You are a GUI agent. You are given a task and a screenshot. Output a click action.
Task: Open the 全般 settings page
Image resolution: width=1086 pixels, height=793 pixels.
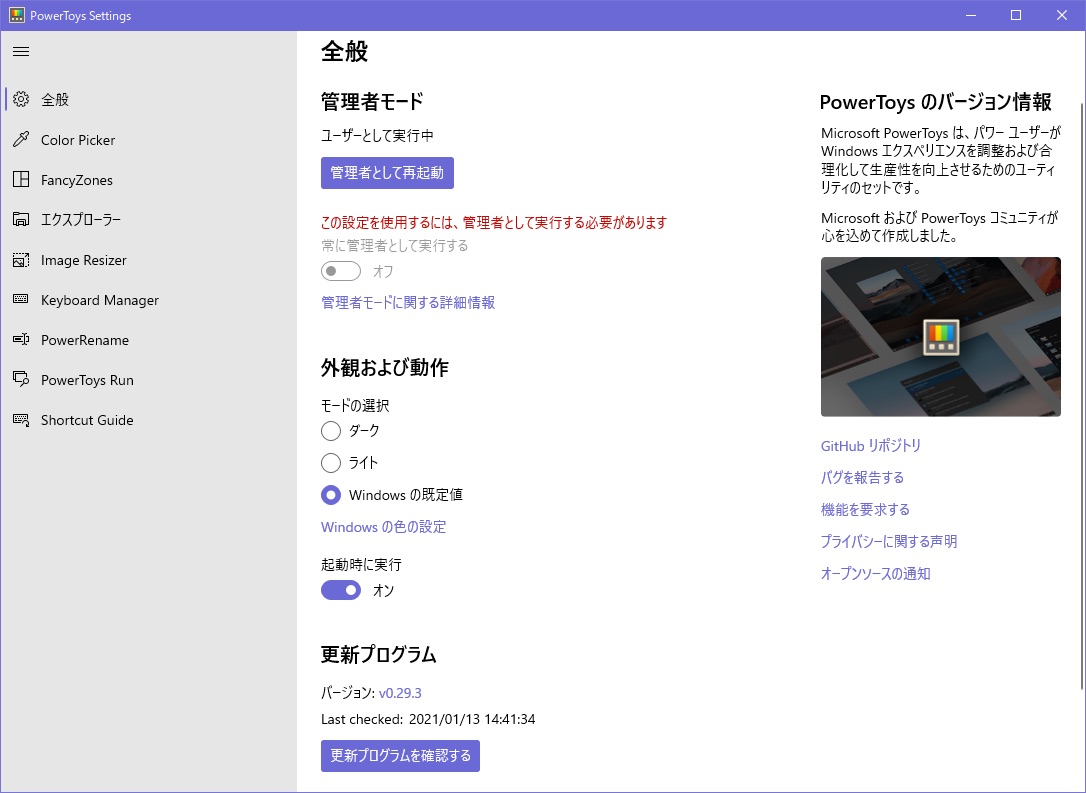pyautogui.click(x=148, y=99)
